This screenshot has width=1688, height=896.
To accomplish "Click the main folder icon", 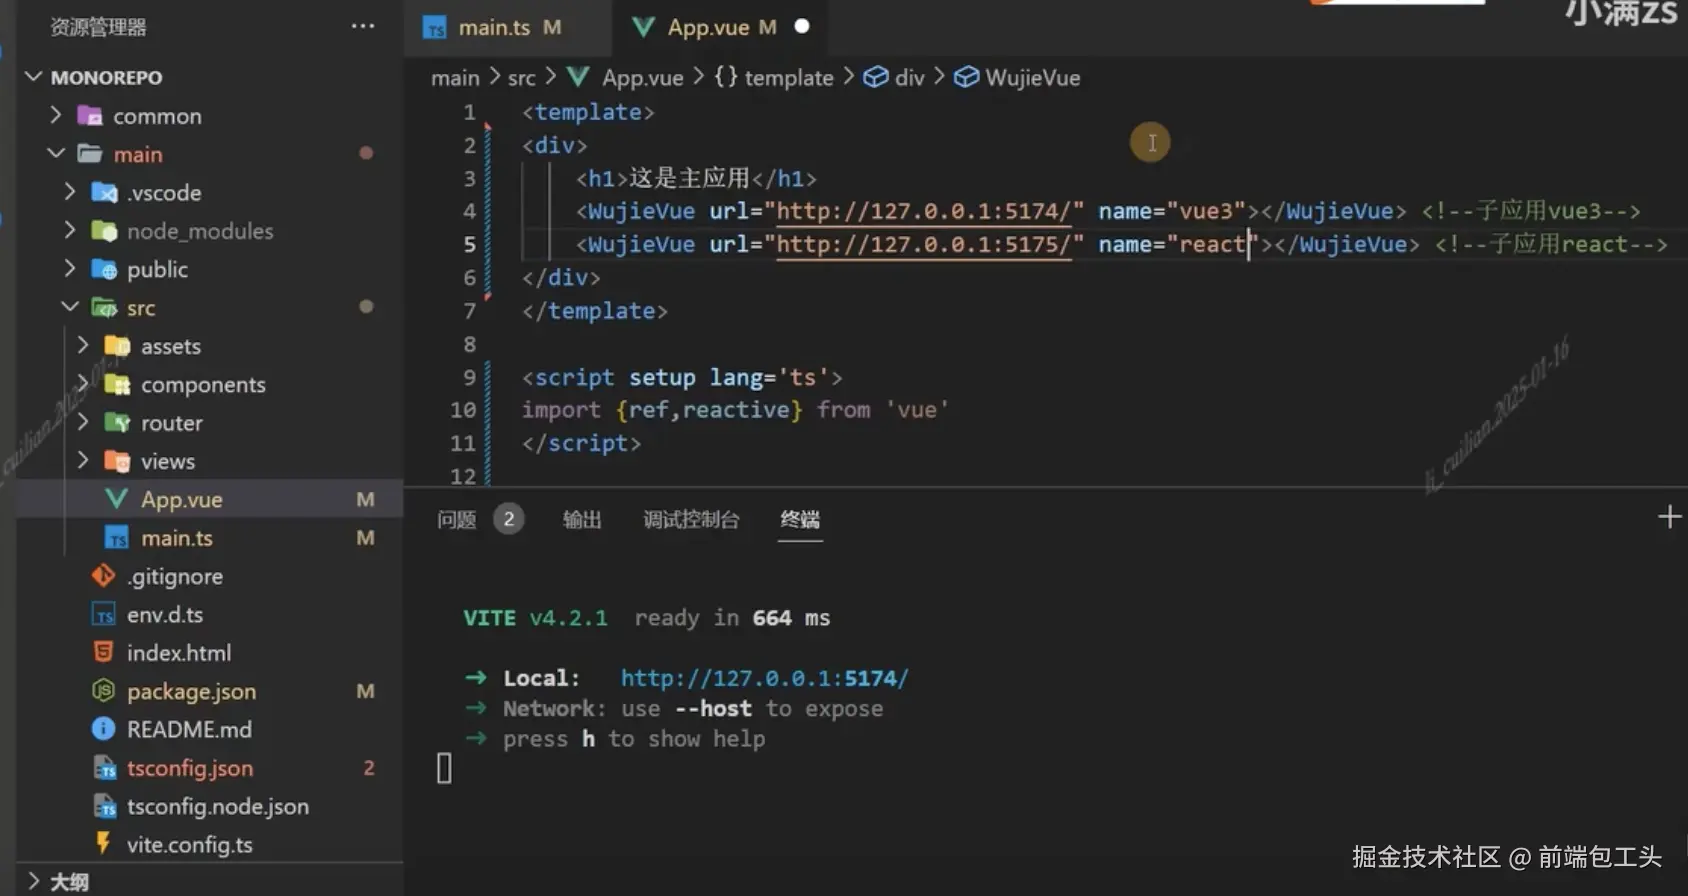I will (x=91, y=154).
